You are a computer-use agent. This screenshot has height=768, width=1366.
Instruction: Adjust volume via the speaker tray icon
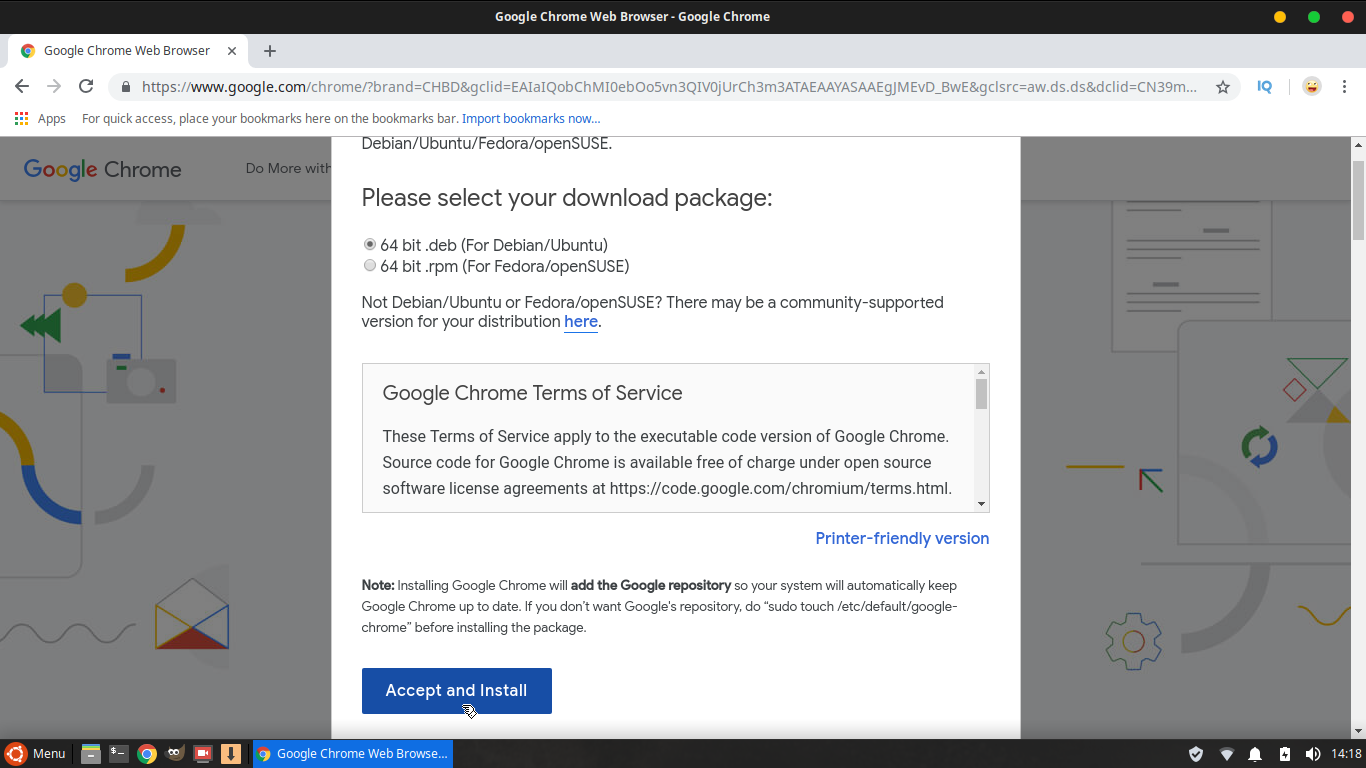(x=1313, y=754)
